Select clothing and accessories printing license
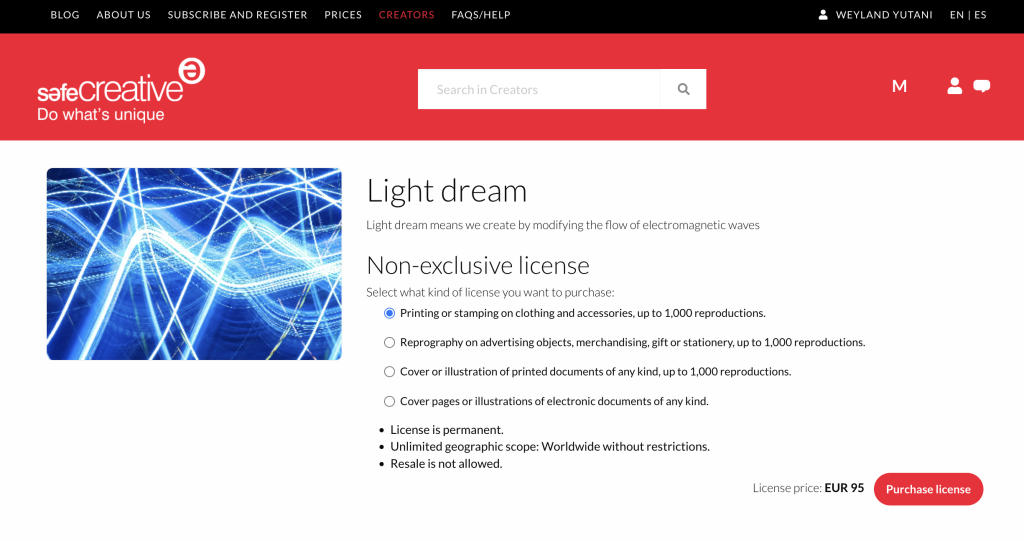Screen dimensions: 1024x541 tap(390, 313)
